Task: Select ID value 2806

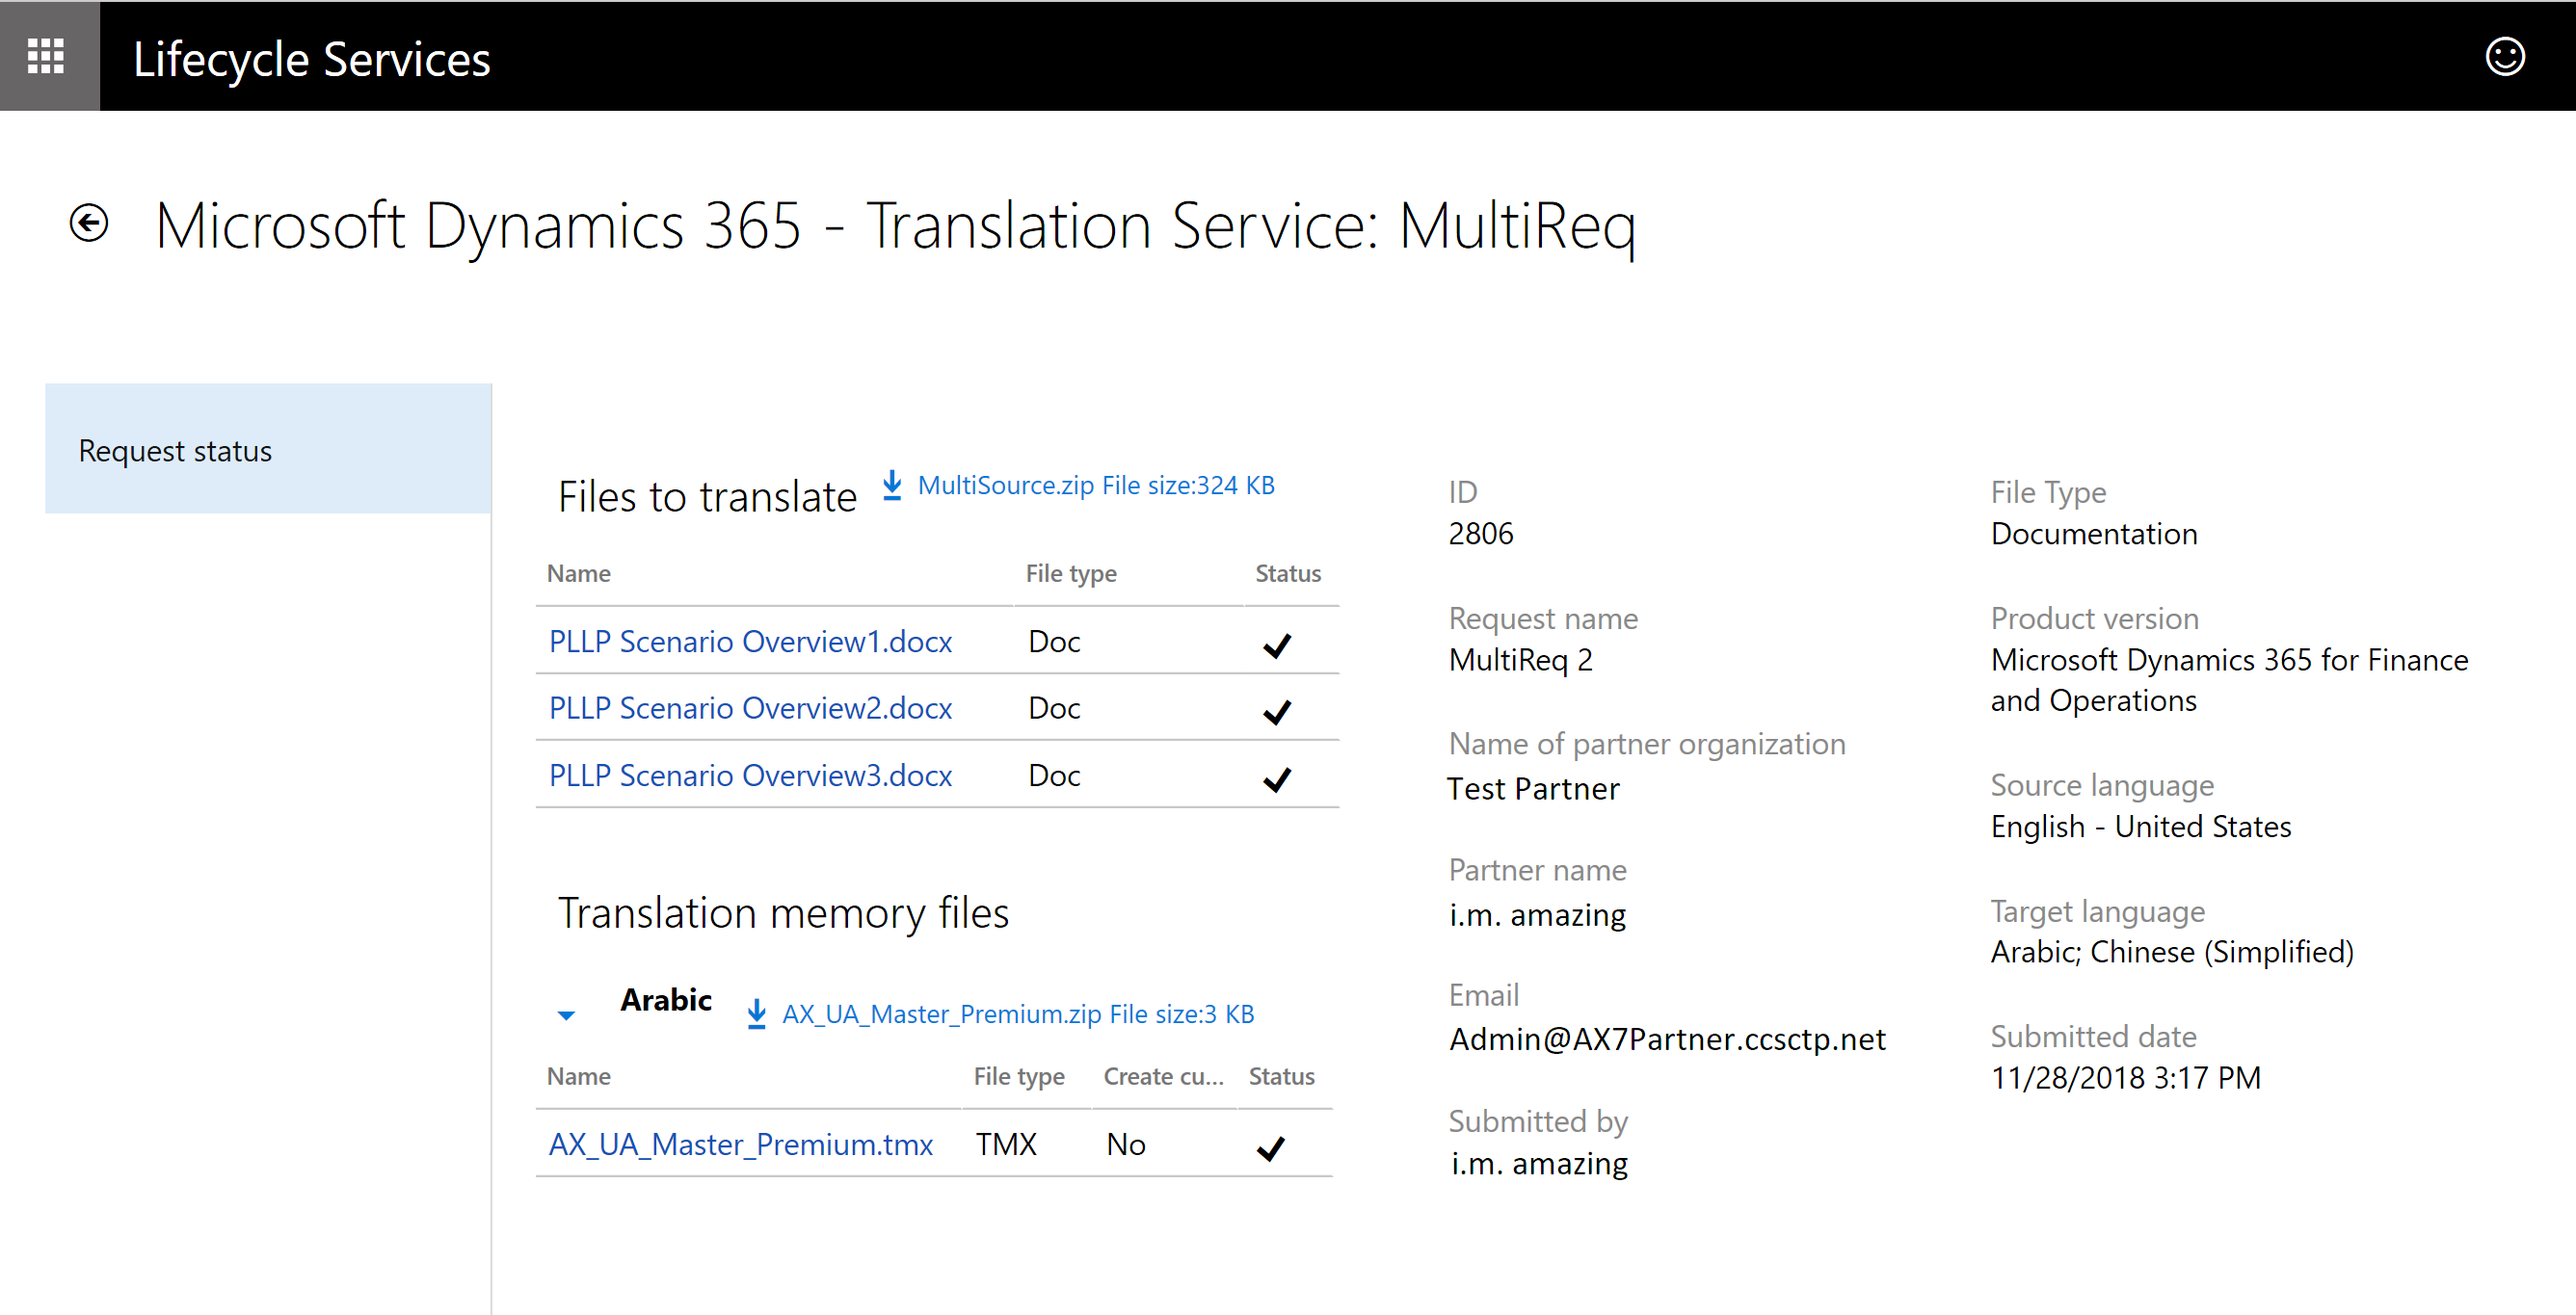Action: [1480, 534]
